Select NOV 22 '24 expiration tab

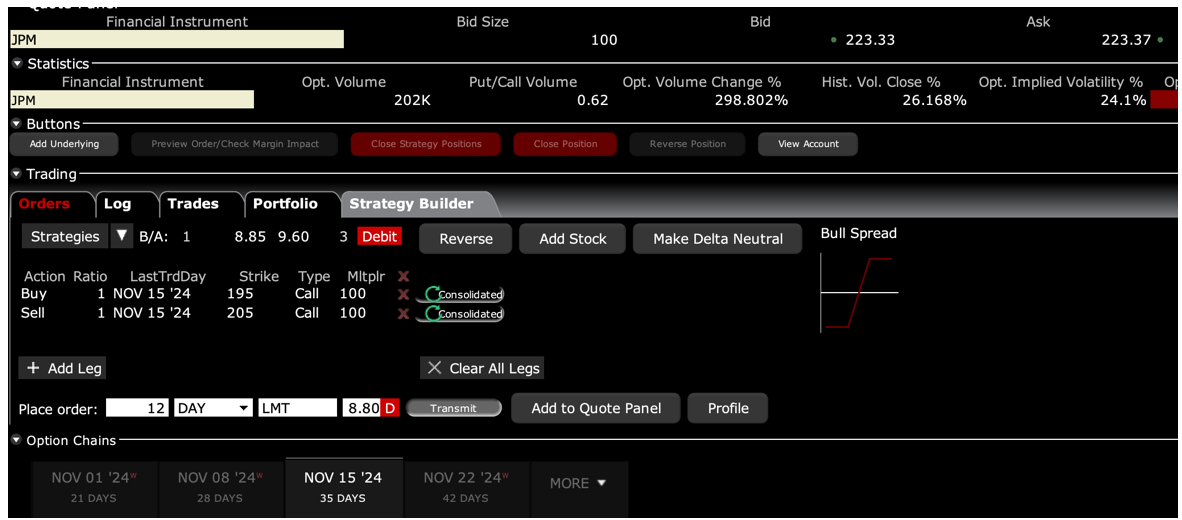467,487
